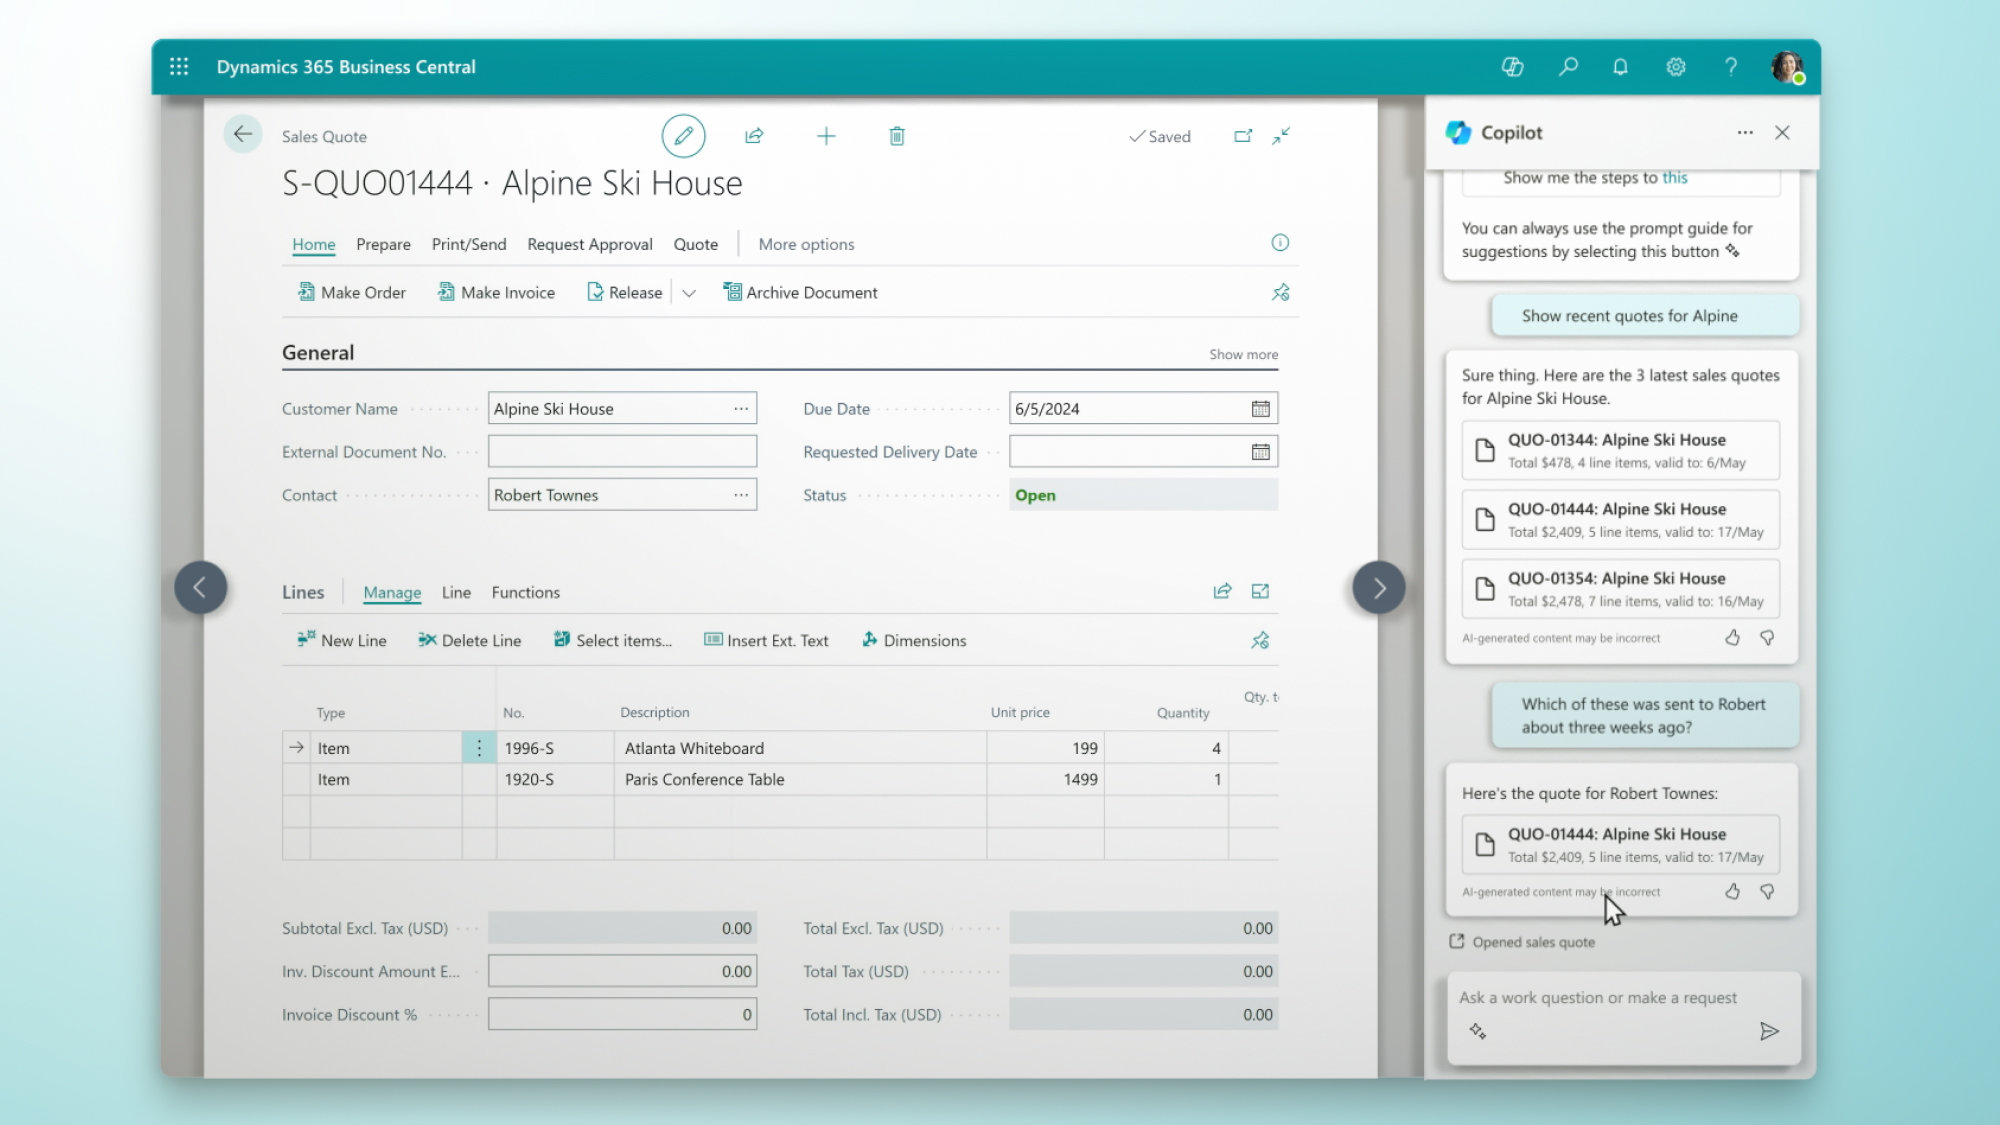
Task: Click the plus new document icon
Action: [x=826, y=136]
